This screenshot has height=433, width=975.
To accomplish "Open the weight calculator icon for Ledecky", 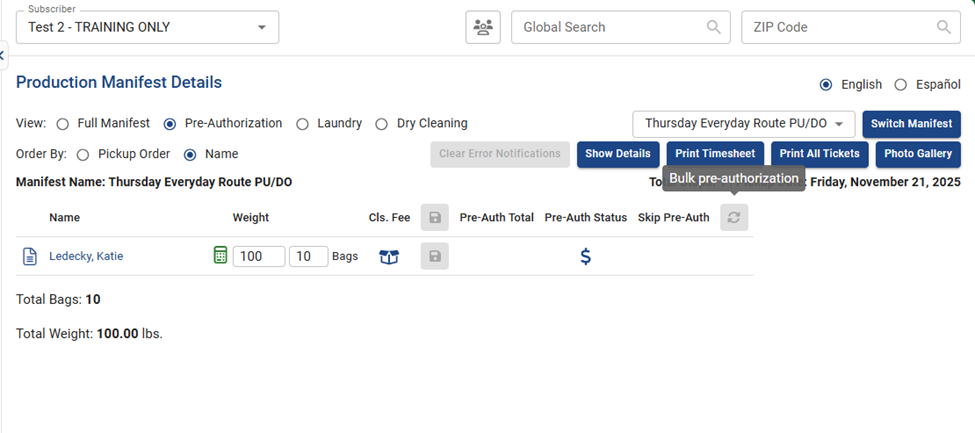I will pos(220,256).
